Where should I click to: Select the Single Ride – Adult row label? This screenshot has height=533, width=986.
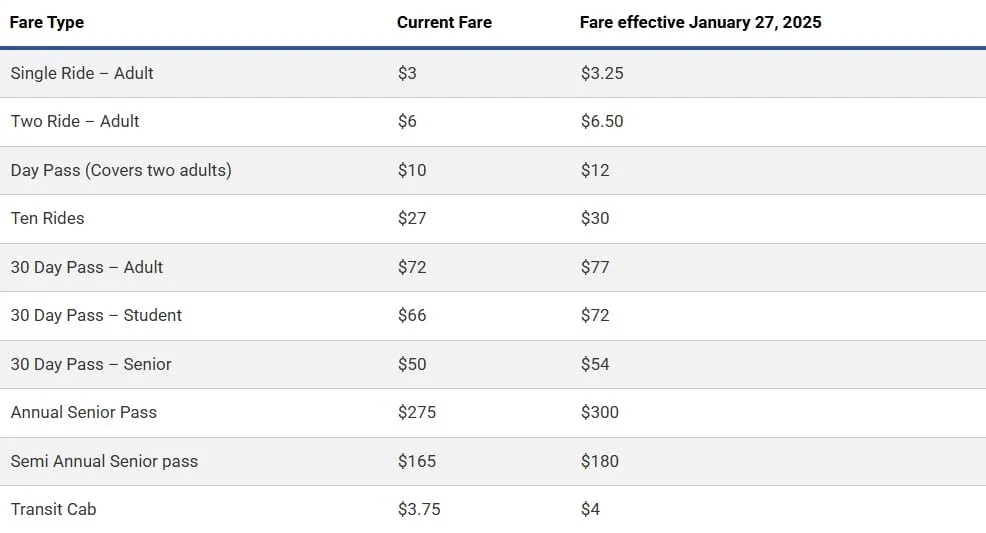pyautogui.click(x=82, y=73)
